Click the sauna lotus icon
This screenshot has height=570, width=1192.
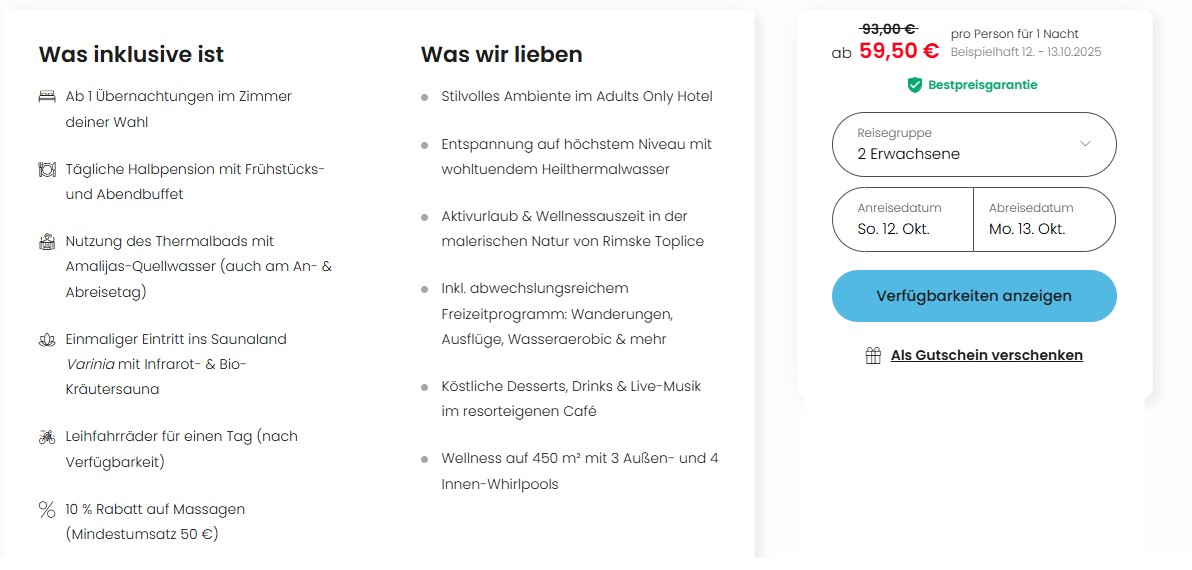point(47,340)
